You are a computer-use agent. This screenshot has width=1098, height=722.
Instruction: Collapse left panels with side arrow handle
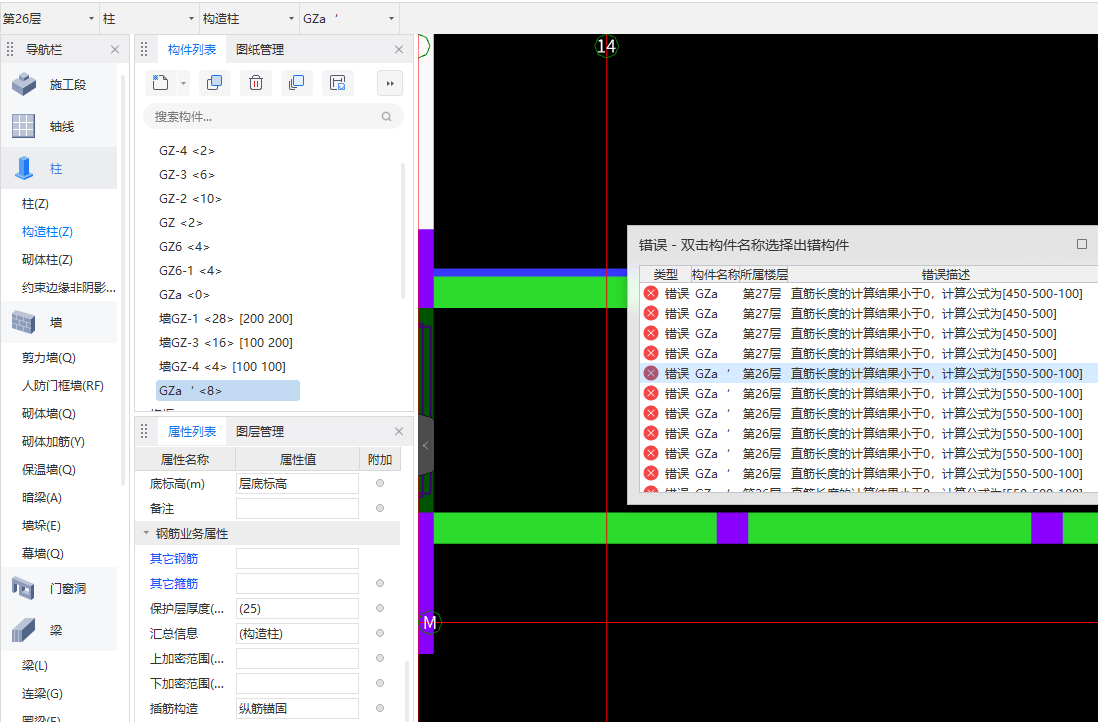pos(426,445)
